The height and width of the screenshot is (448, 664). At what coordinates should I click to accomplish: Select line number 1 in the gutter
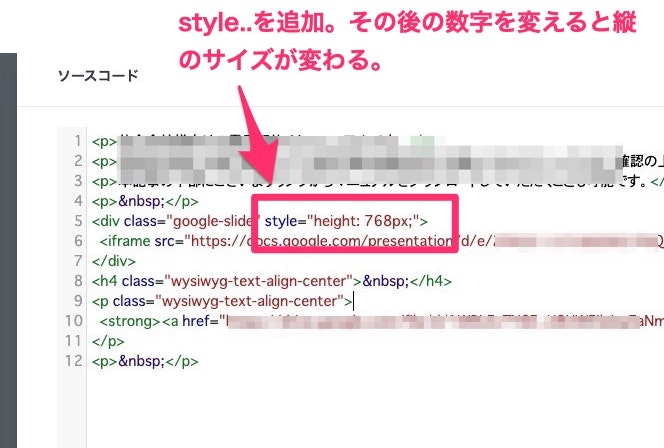[77, 141]
